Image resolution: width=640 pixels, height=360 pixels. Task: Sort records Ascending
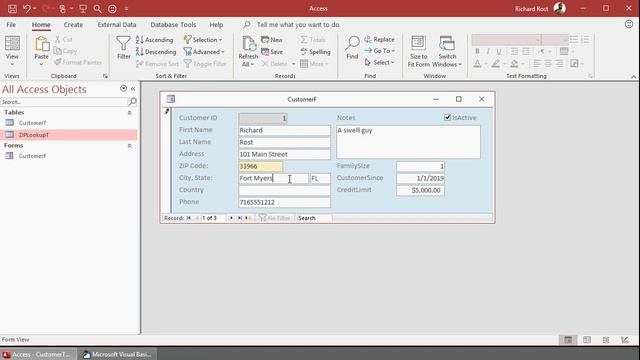[155, 40]
